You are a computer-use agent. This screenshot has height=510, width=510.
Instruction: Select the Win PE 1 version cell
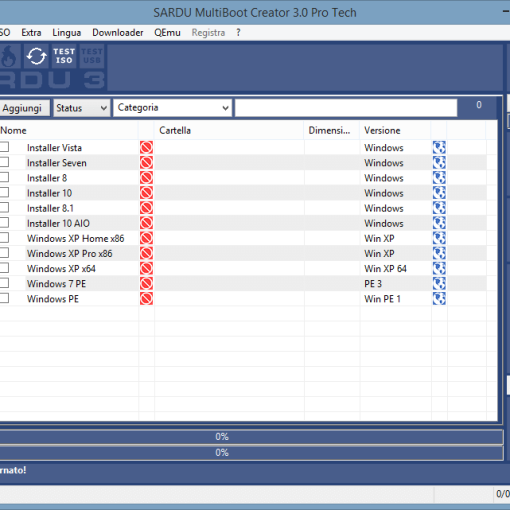(382, 299)
